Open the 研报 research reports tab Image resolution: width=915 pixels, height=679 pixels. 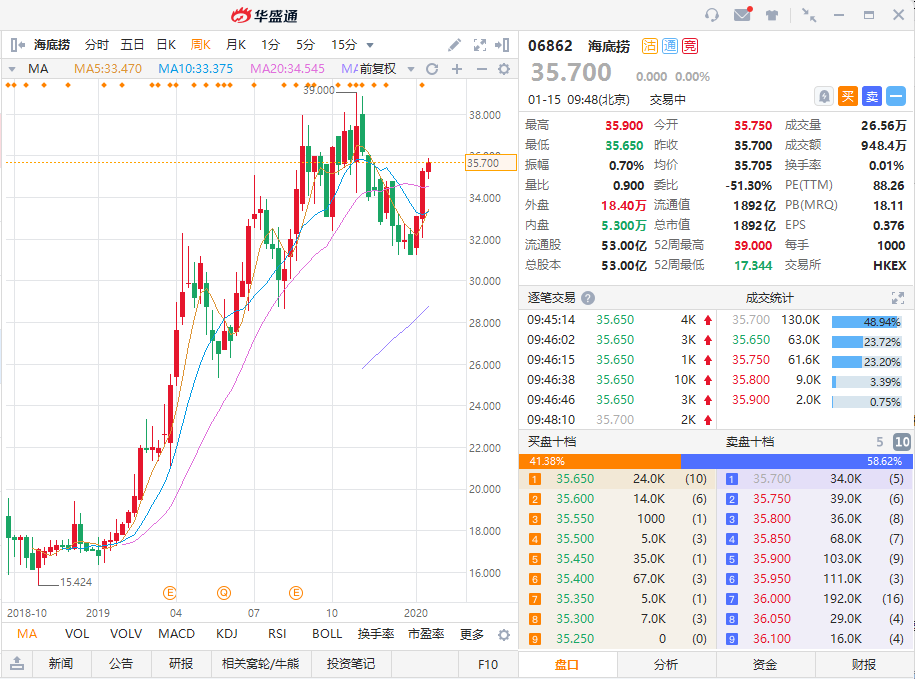[181, 664]
